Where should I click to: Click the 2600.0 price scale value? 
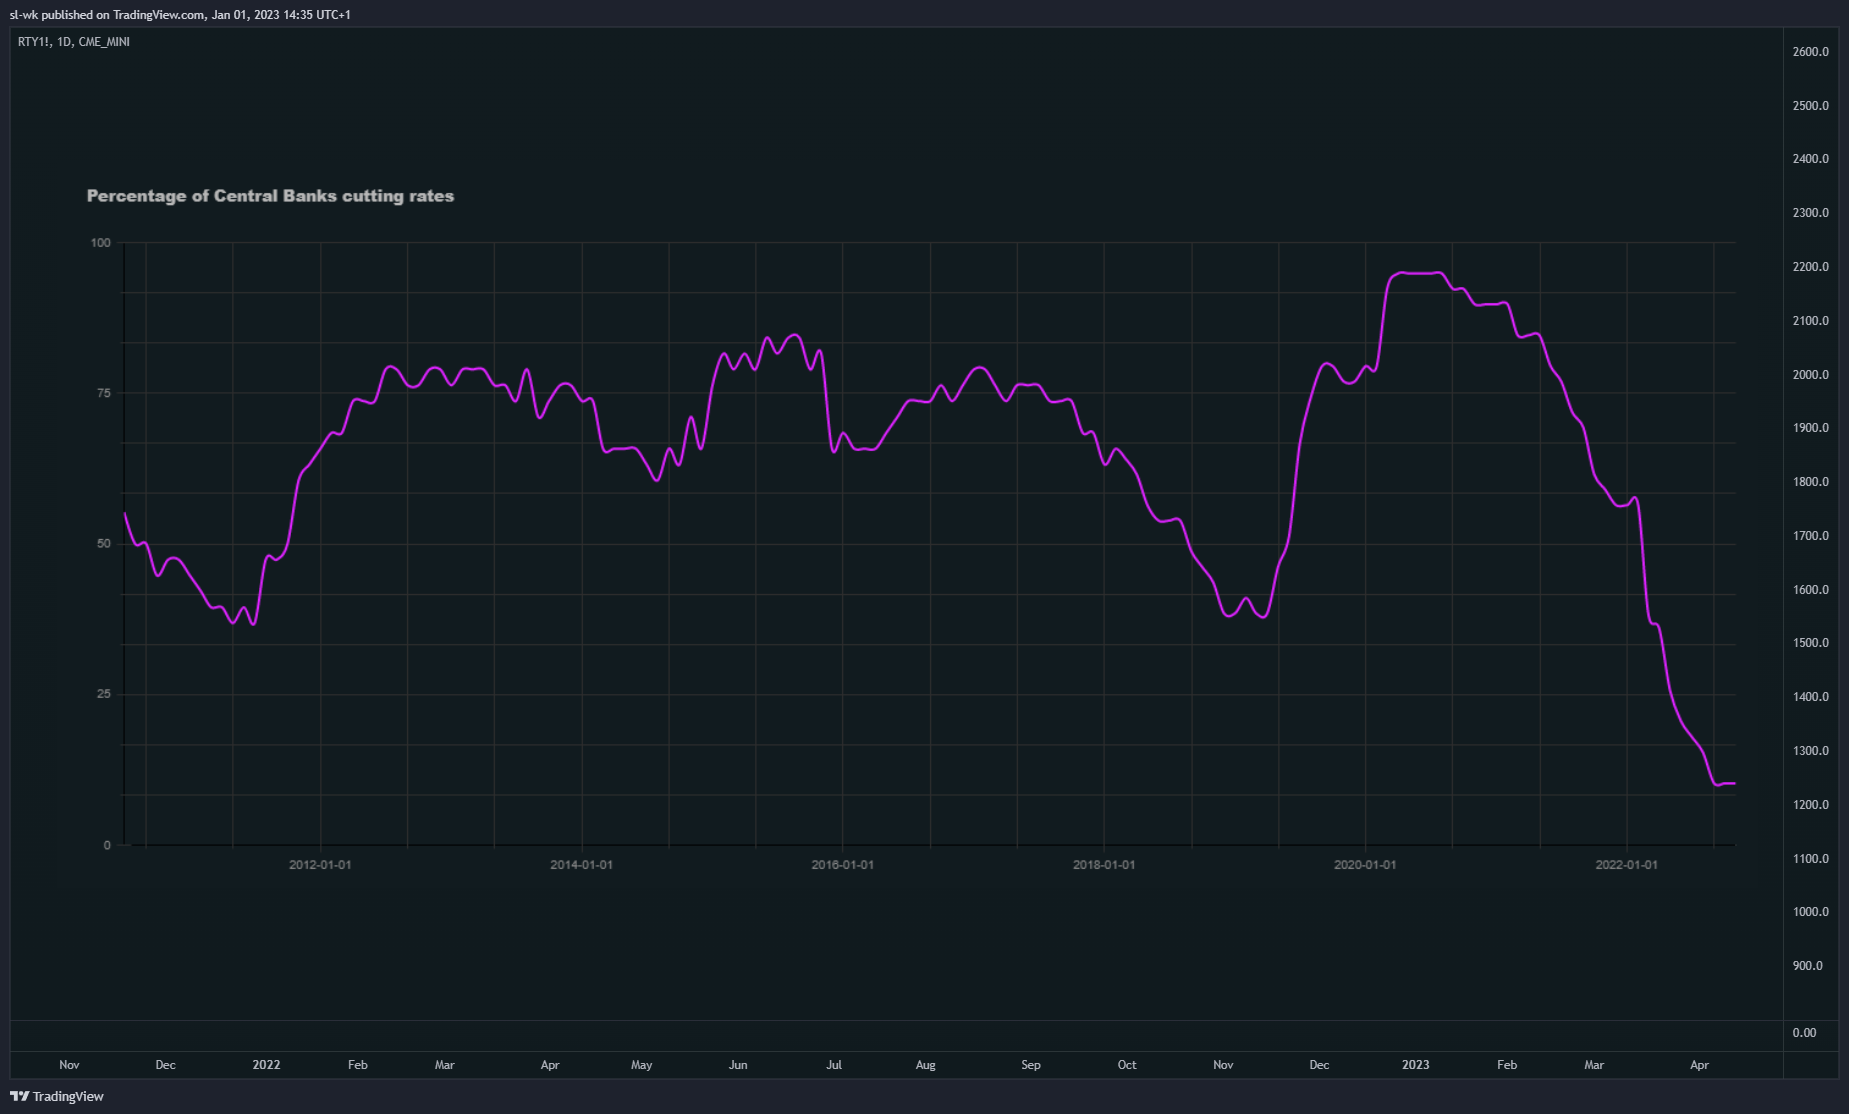1811,52
